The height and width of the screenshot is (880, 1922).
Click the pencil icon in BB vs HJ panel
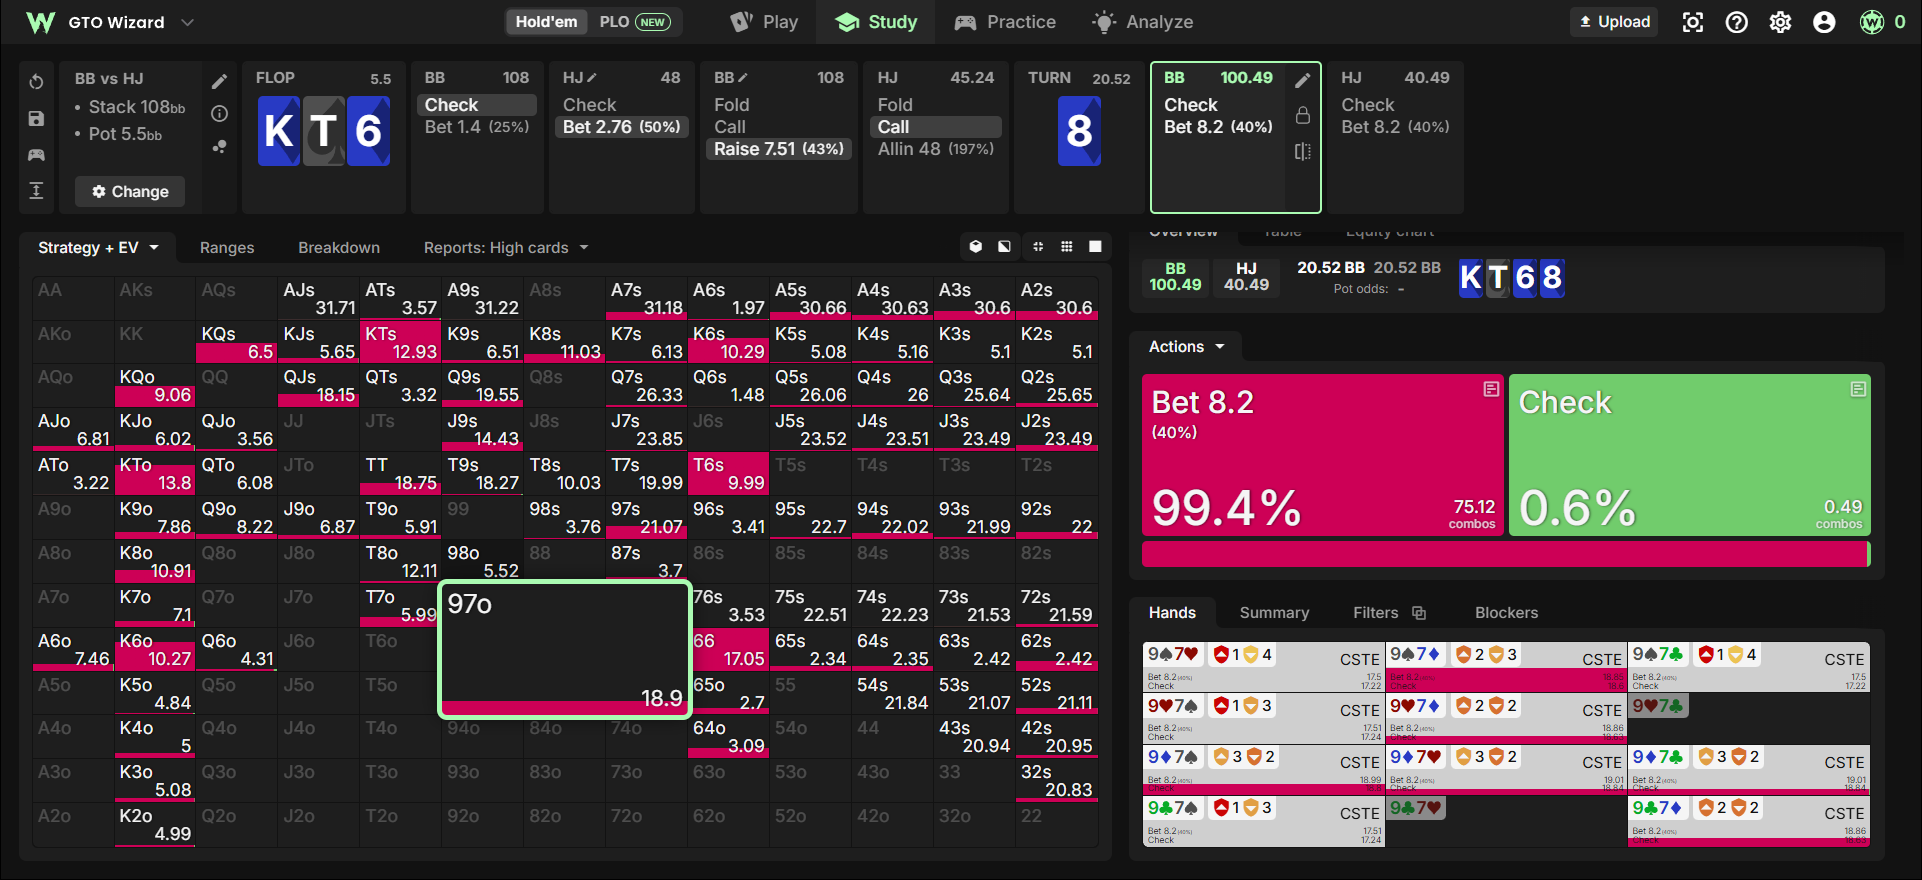click(219, 82)
